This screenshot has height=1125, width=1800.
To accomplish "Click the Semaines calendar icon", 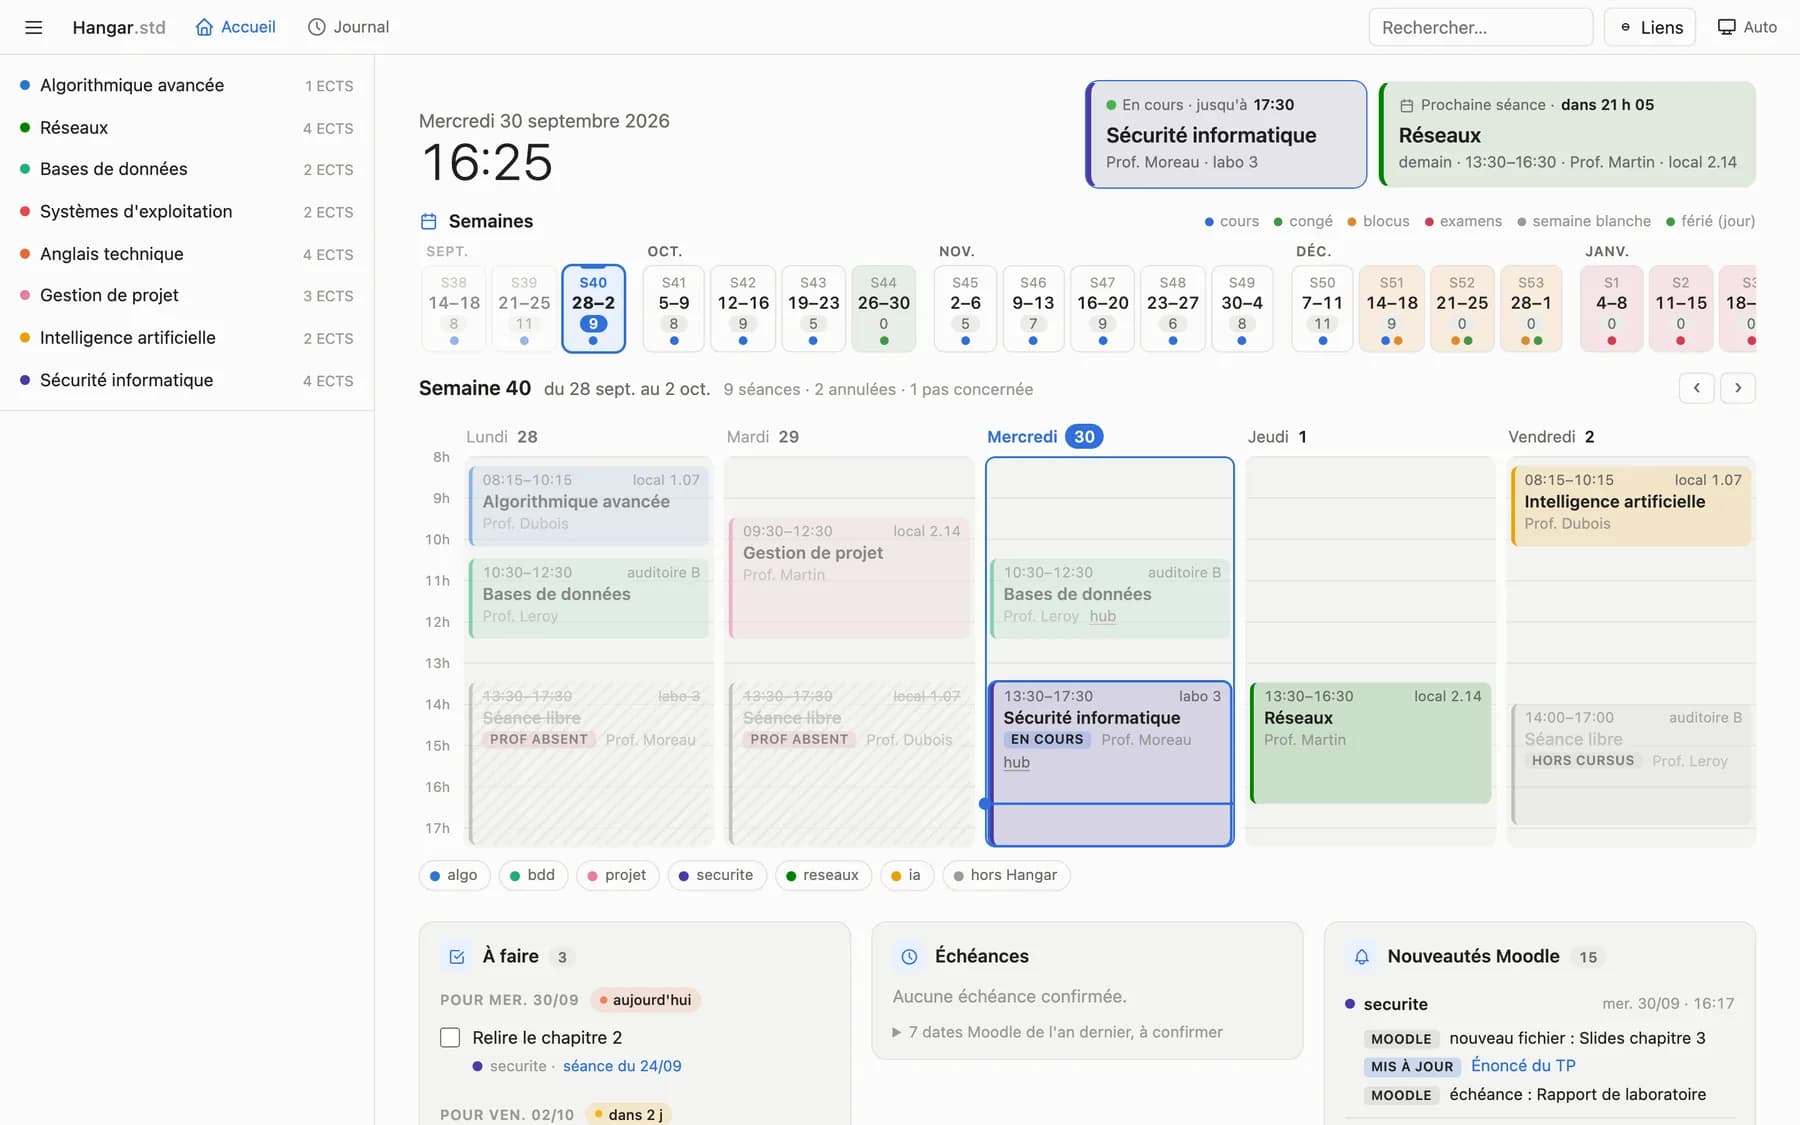I will click(429, 221).
